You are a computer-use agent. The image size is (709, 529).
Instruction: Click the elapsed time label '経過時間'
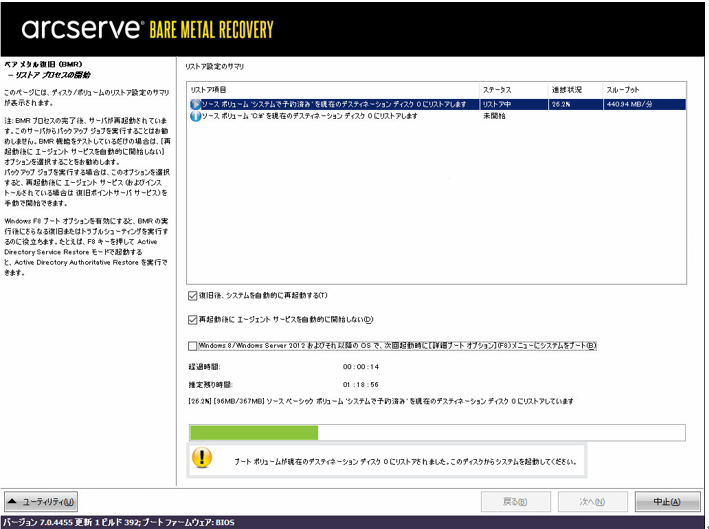point(204,367)
